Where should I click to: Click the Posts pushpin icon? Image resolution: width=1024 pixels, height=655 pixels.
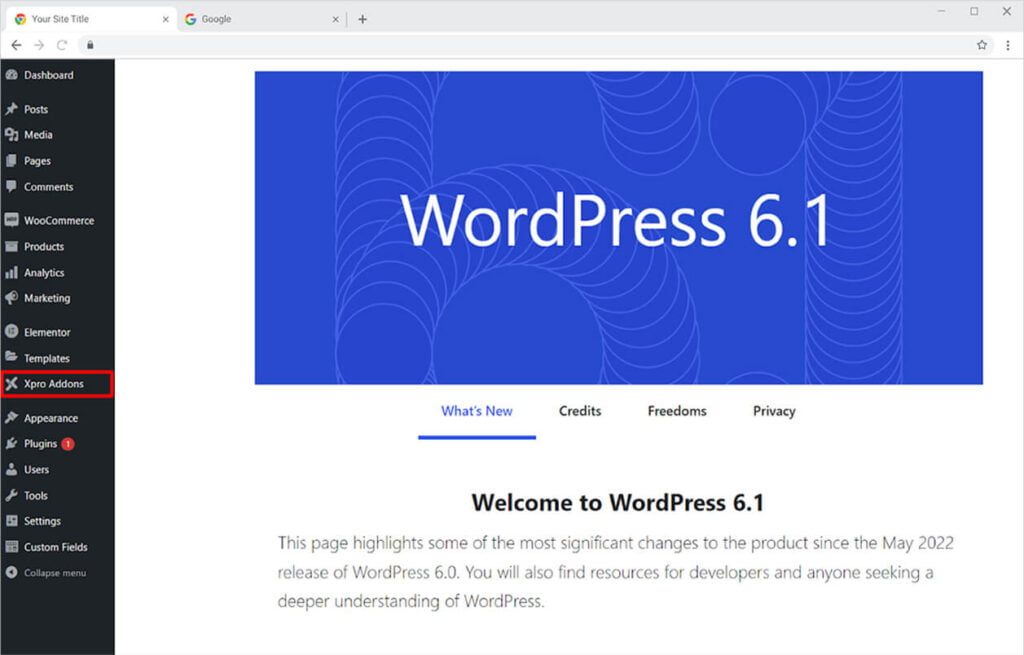coord(12,109)
